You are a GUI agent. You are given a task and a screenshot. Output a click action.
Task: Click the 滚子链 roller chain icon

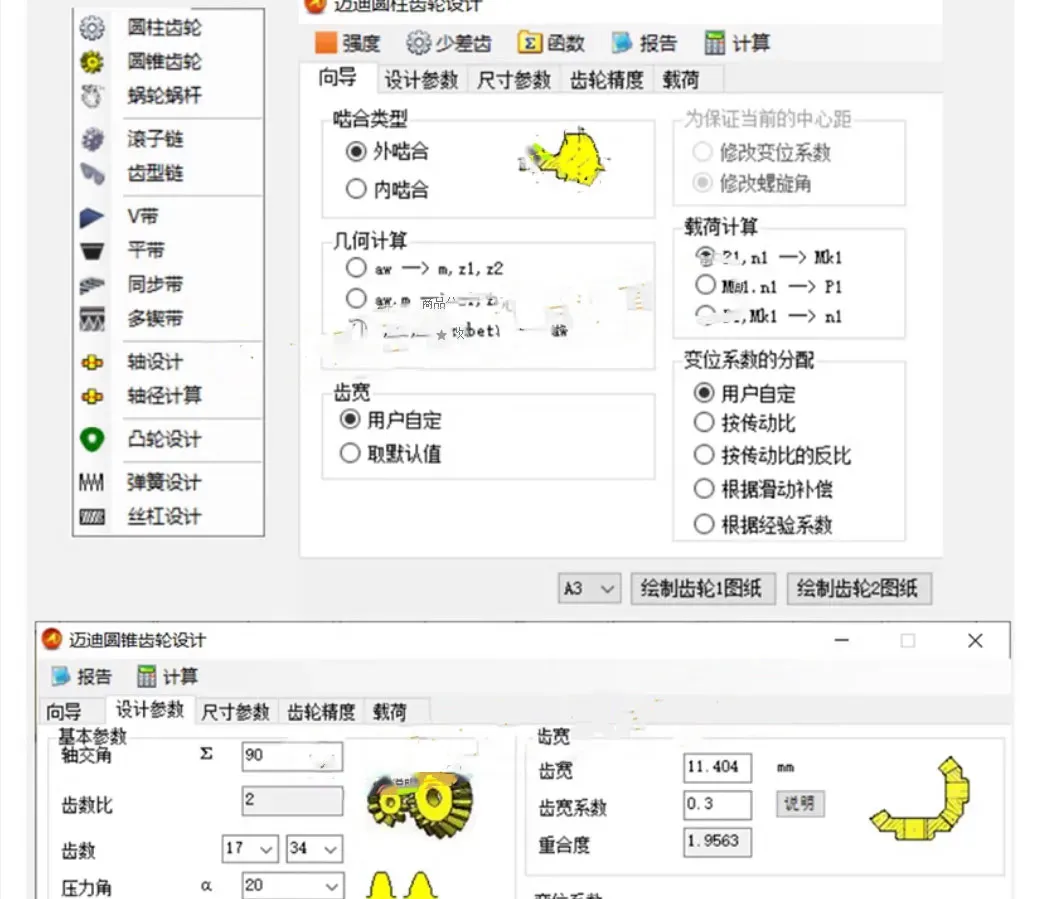point(92,140)
